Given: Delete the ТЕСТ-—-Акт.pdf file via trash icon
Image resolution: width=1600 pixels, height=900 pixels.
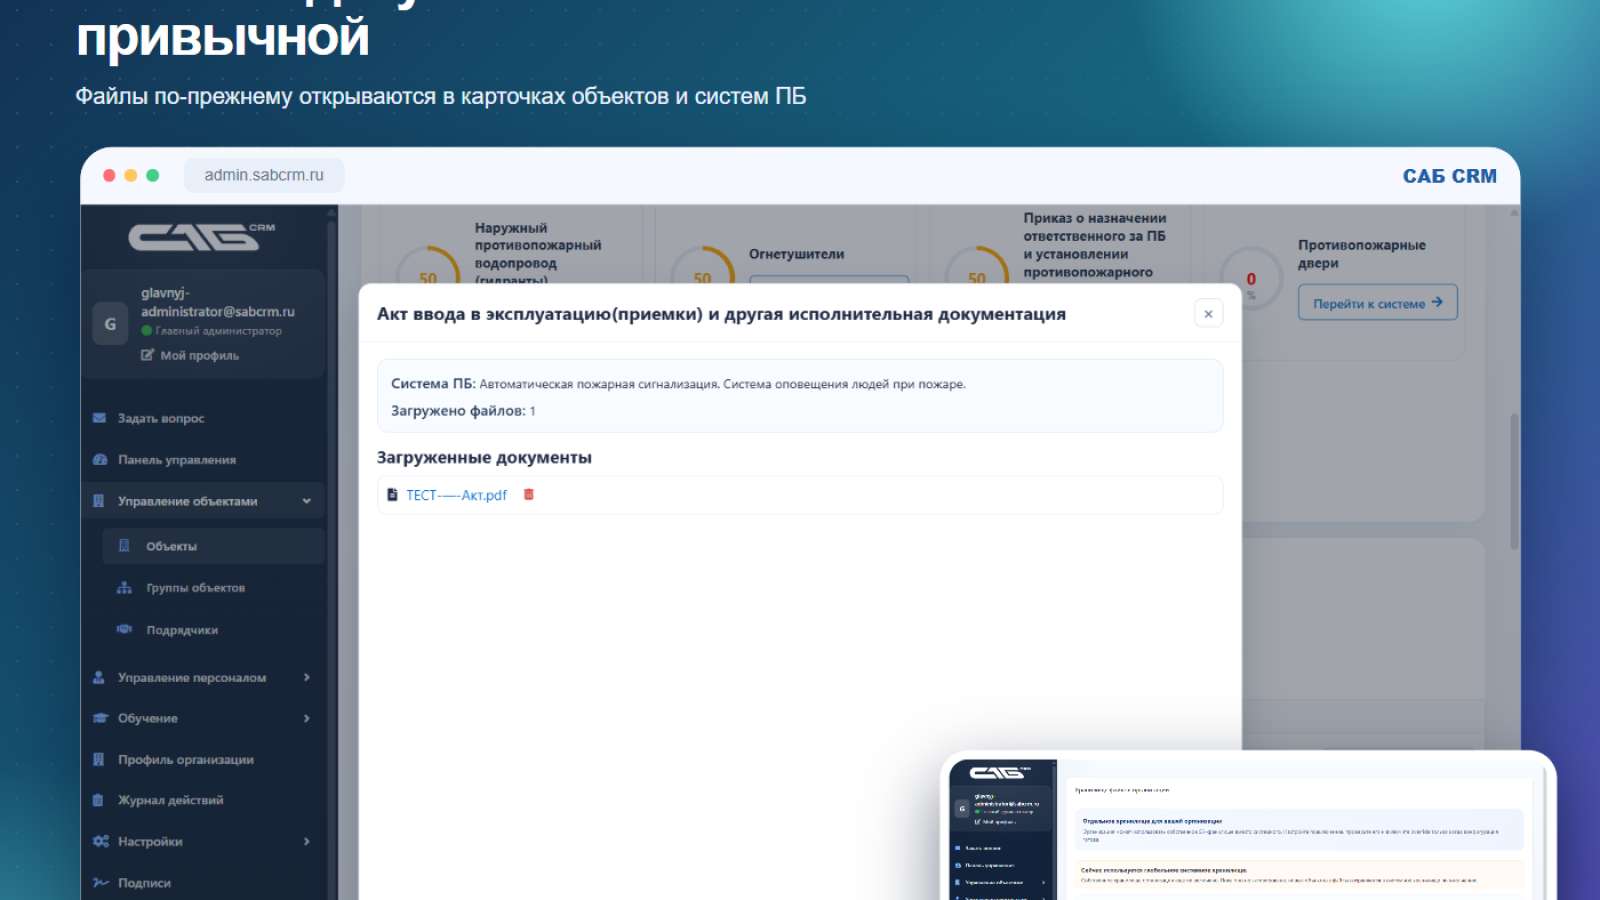Looking at the screenshot, I should click(x=529, y=494).
